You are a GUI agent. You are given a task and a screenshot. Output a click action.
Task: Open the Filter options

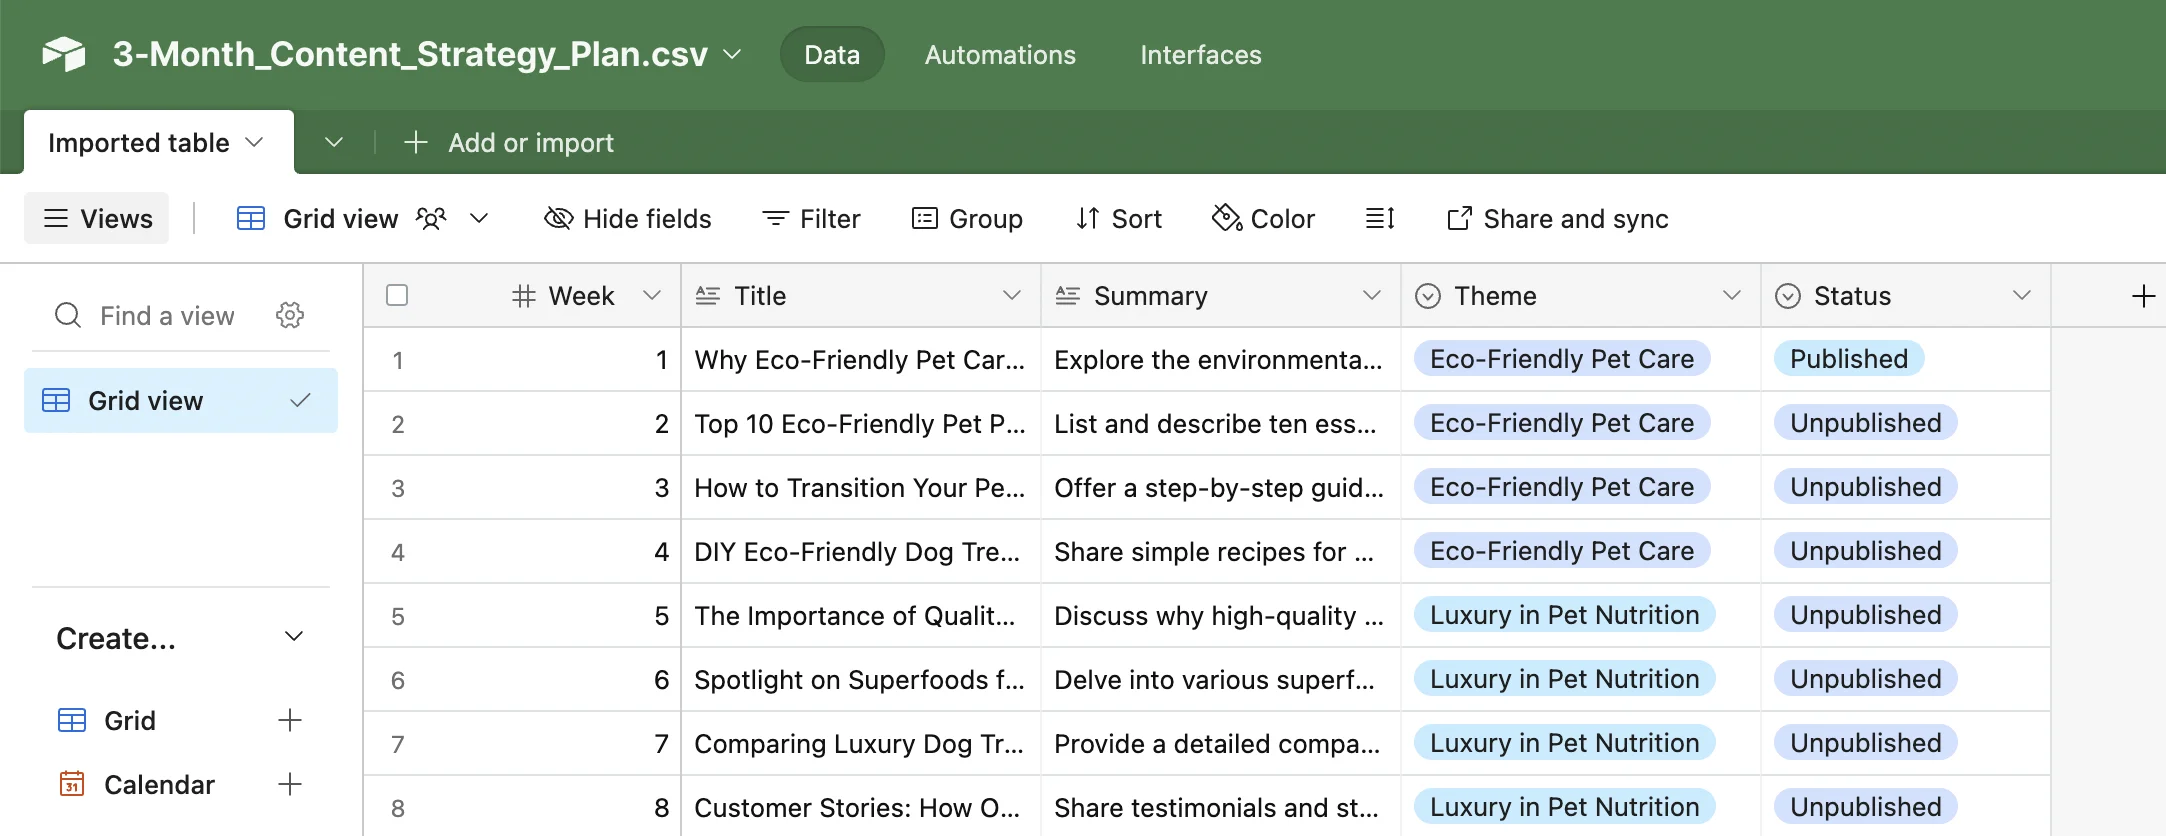pyautogui.click(x=811, y=218)
